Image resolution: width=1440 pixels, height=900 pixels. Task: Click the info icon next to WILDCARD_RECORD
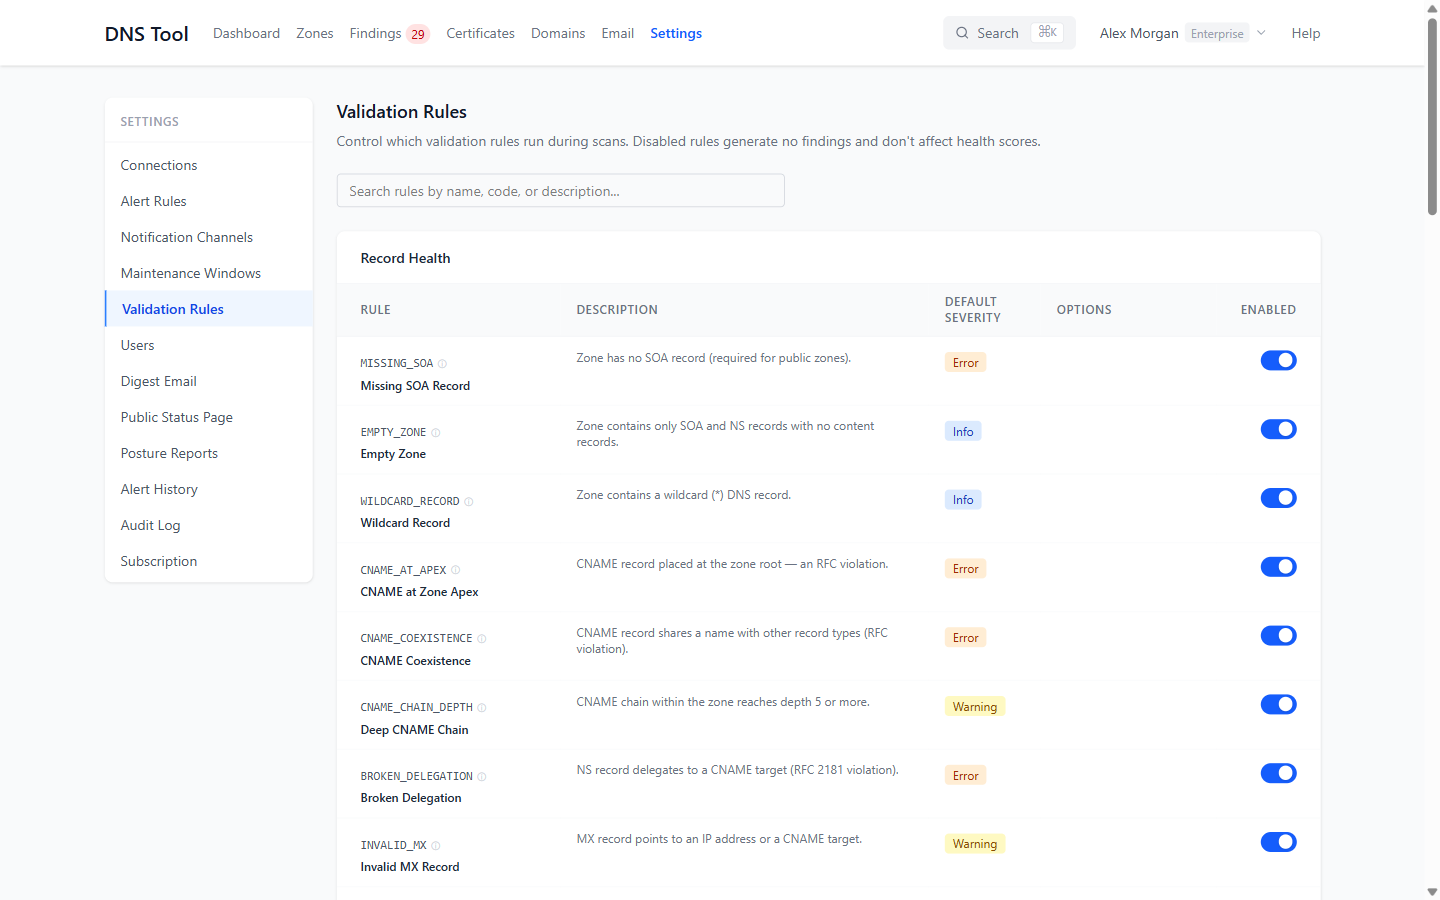pyautogui.click(x=468, y=502)
